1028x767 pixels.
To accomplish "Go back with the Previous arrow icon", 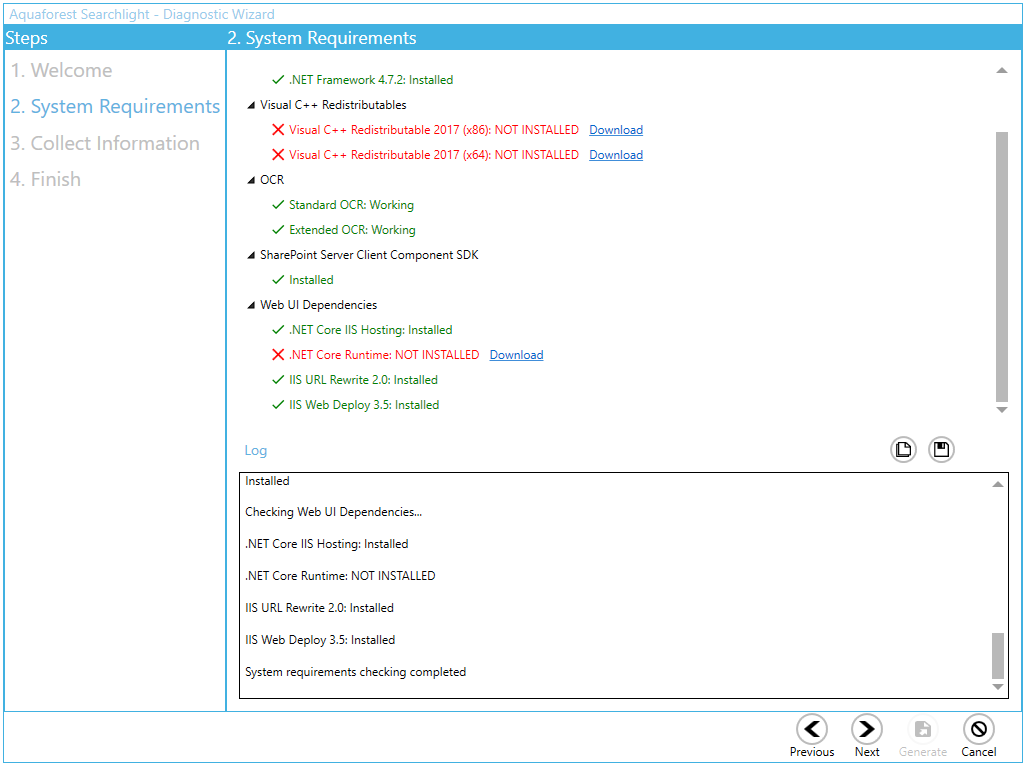I will tap(811, 730).
